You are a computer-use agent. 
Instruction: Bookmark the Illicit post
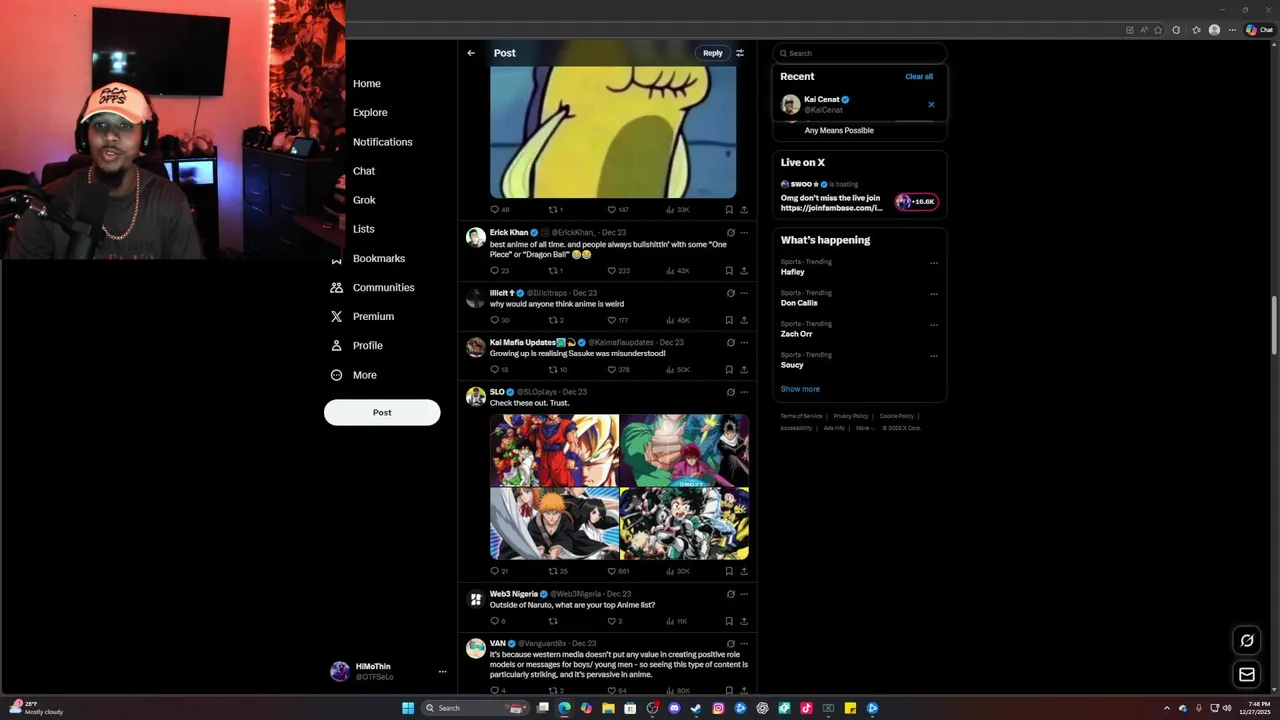click(x=729, y=320)
